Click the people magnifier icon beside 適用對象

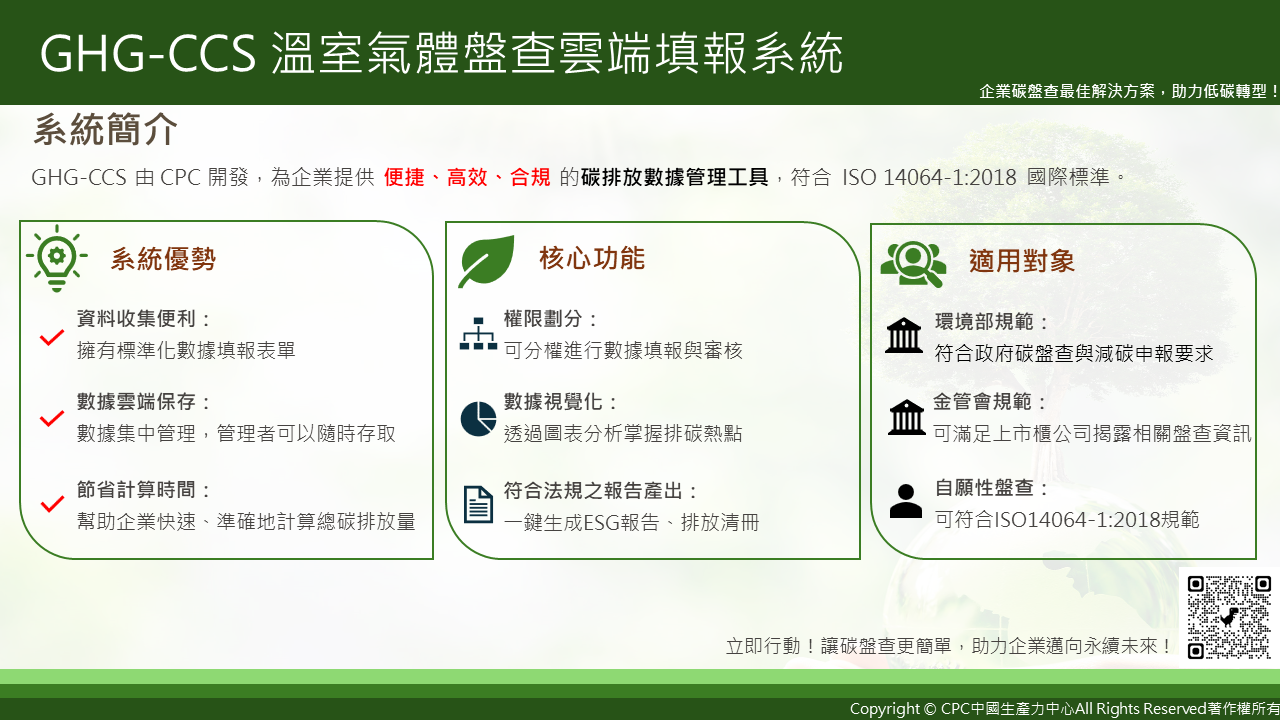(x=912, y=262)
